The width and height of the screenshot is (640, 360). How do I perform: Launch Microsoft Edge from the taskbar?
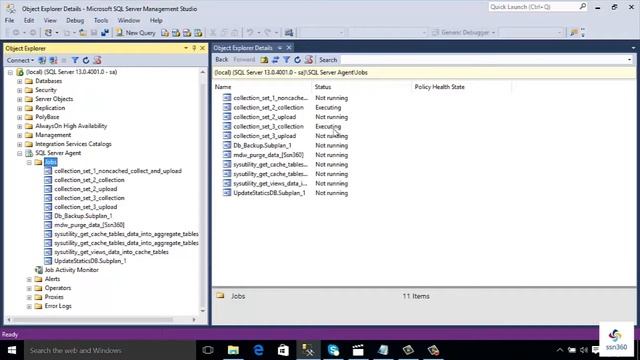click(258, 350)
